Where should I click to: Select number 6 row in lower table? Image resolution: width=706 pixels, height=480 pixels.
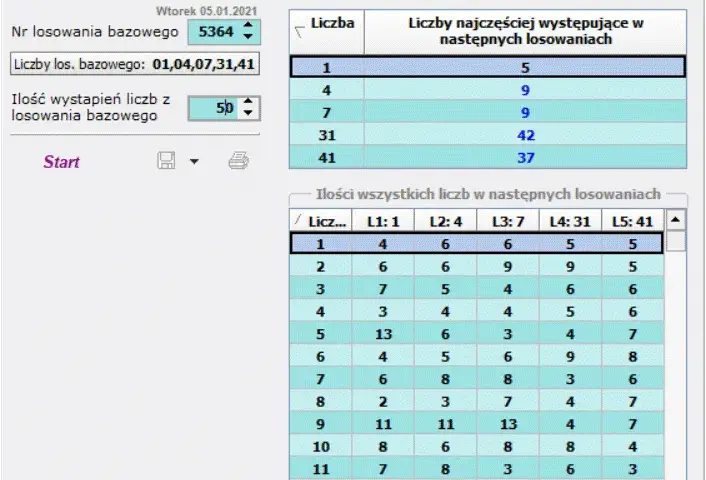click(x=477, y=356)
